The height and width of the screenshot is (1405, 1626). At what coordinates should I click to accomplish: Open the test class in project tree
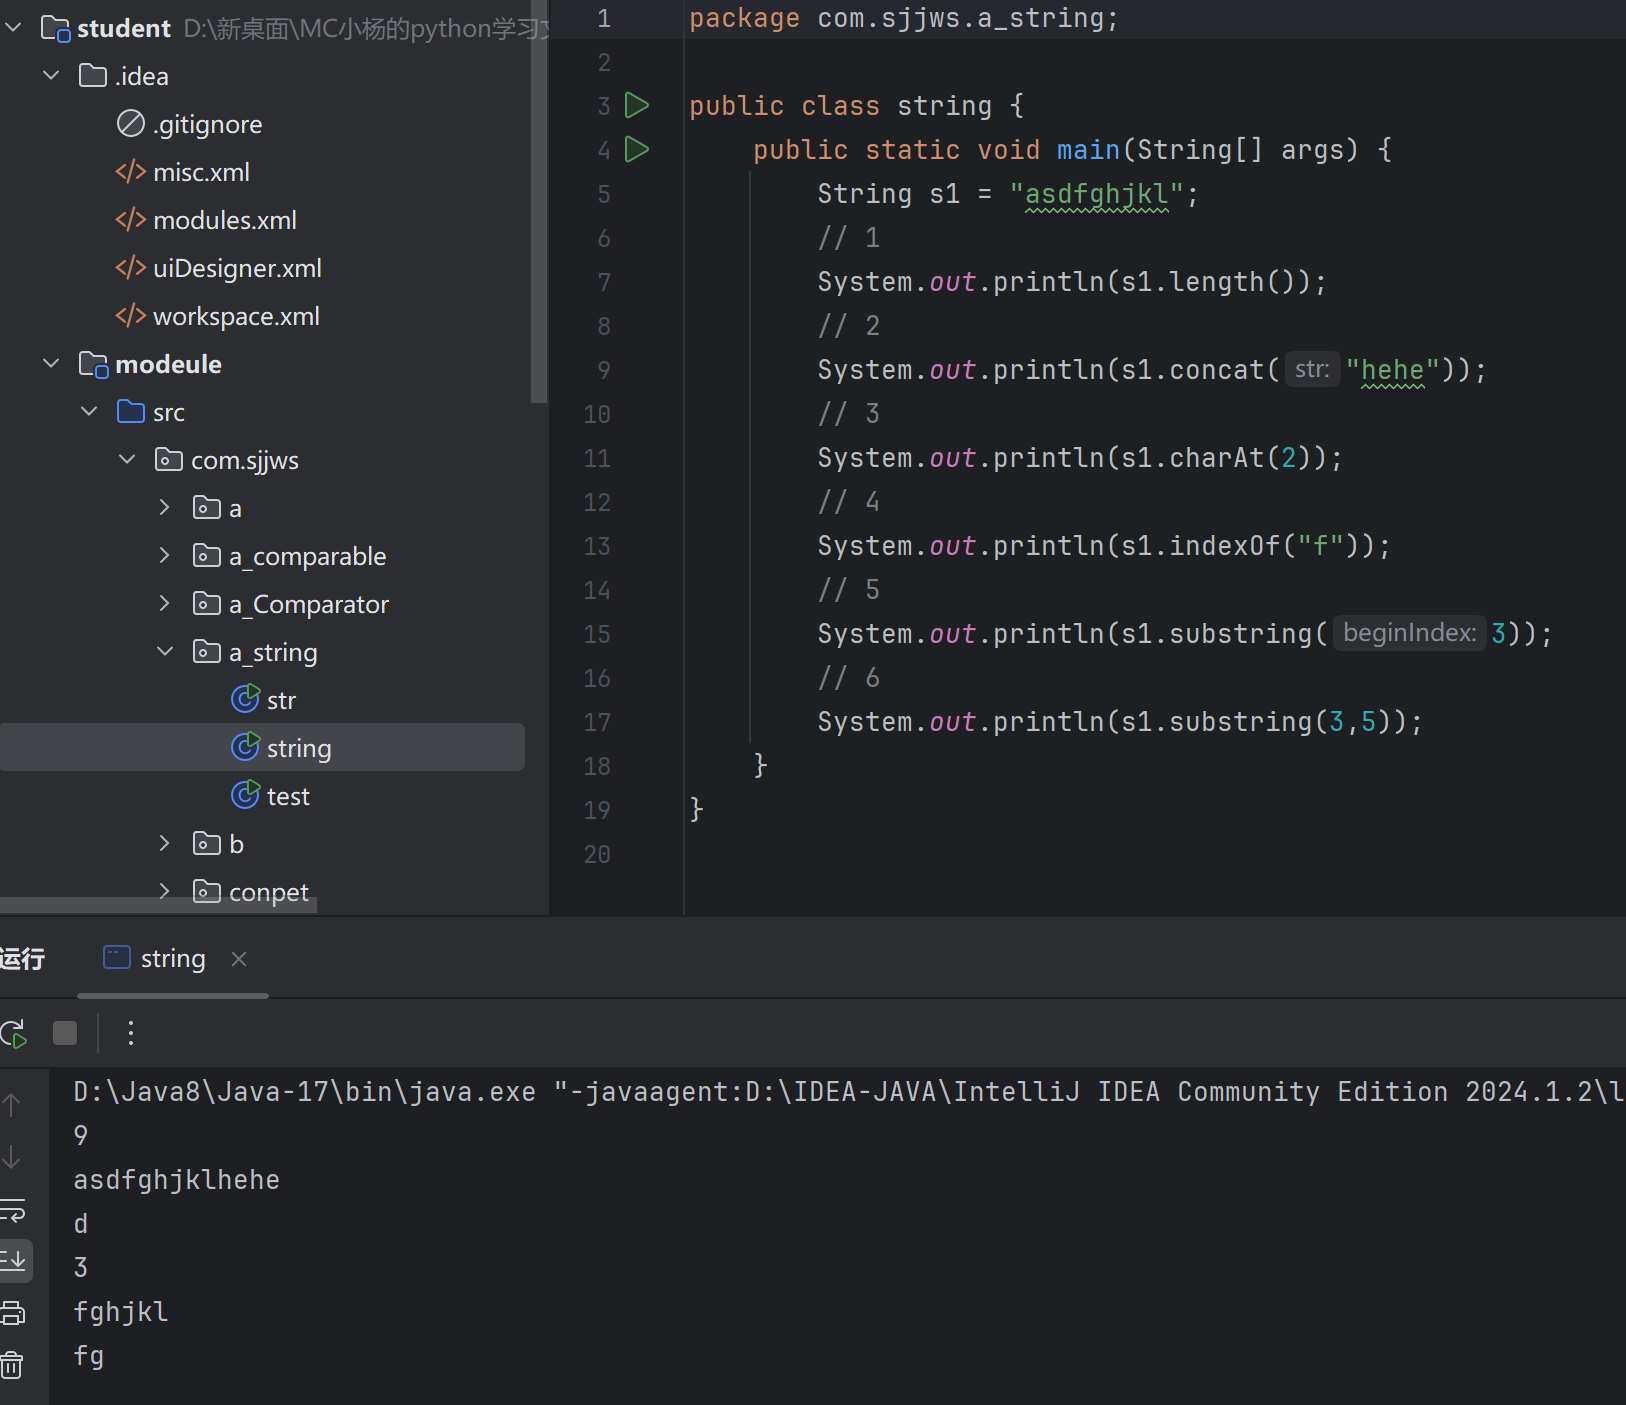pyautogui.click(x=288, y=796)
